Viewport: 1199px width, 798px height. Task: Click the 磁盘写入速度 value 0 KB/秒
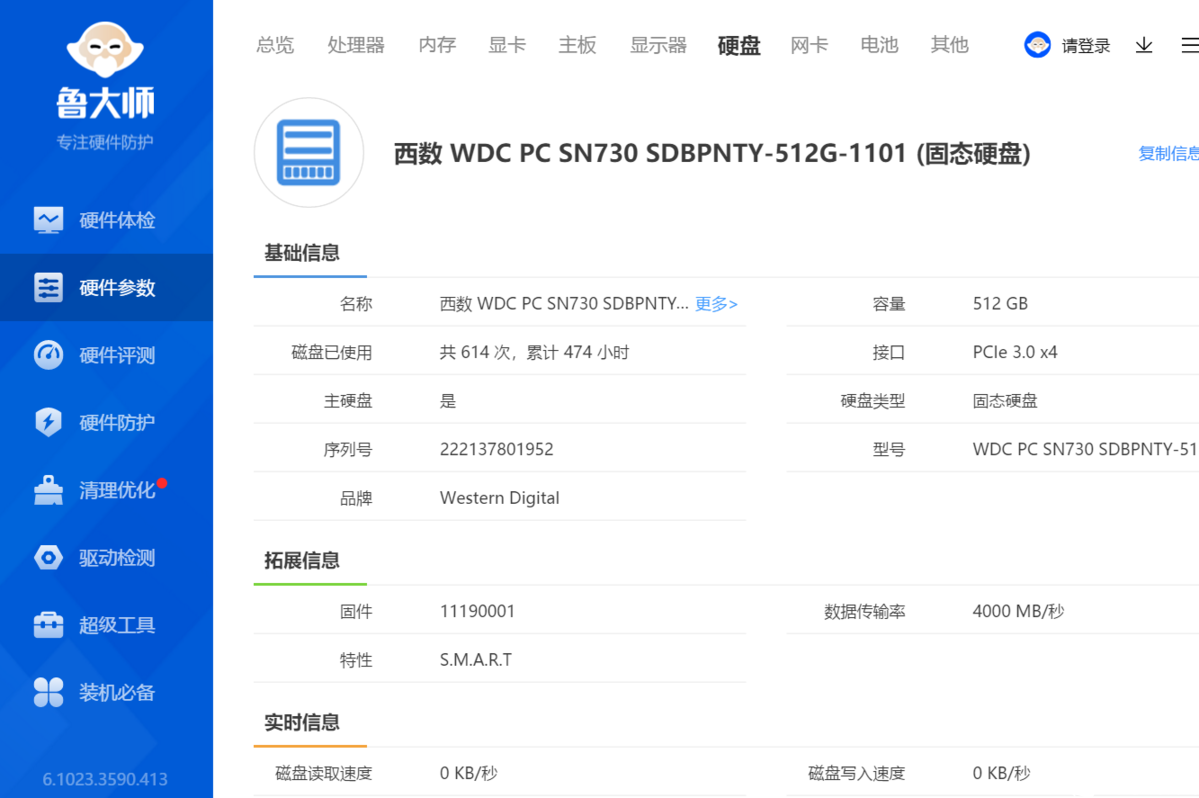tap(1001, 774)
